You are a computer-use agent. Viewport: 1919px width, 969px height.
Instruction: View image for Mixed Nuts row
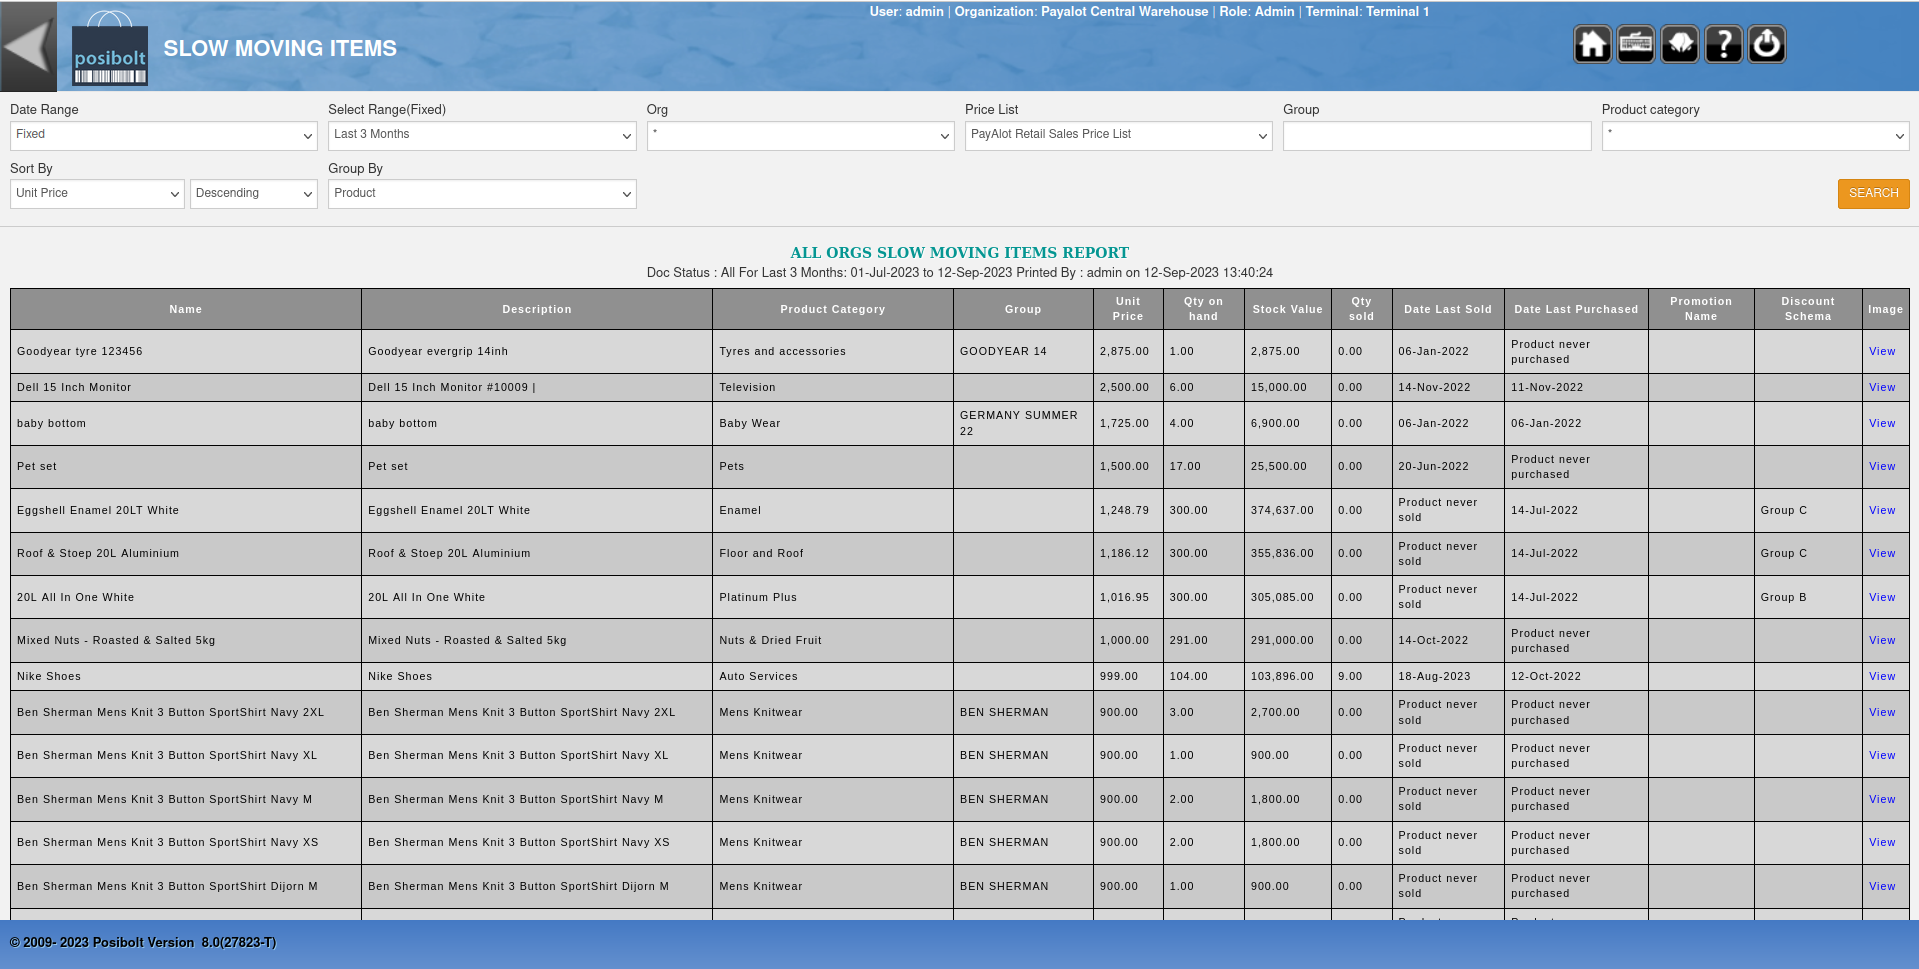[x=1882, y=641]
